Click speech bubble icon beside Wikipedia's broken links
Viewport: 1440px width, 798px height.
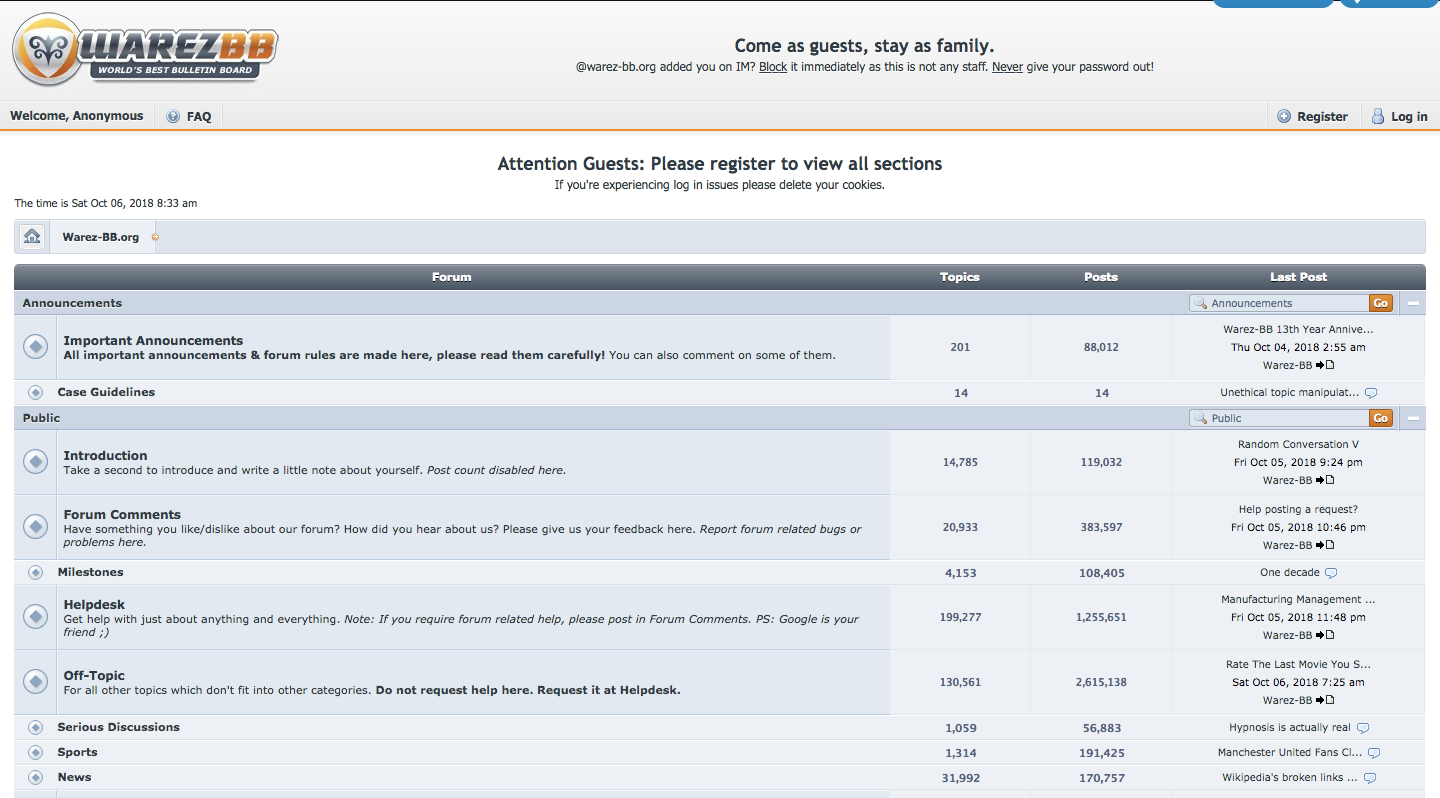click(x=1370, y=778)
